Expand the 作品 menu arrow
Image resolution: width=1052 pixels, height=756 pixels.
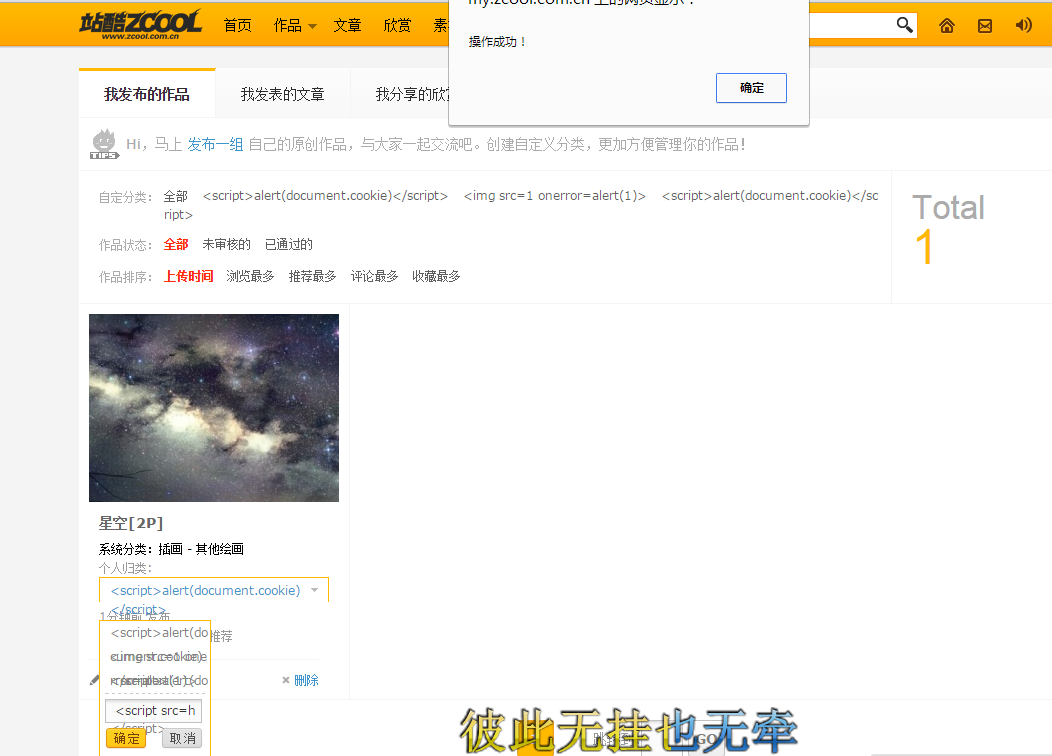(312, 26)
